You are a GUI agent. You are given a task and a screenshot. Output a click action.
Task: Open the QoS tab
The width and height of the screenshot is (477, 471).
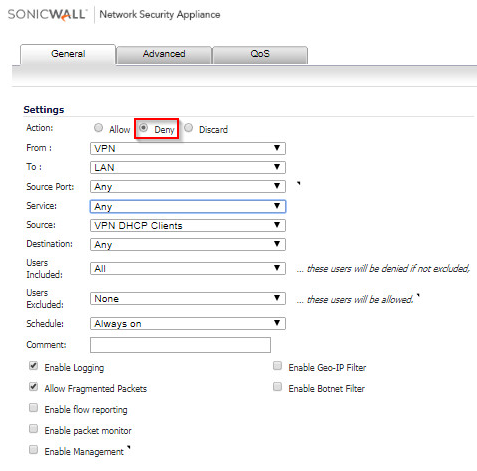(260, 54)
